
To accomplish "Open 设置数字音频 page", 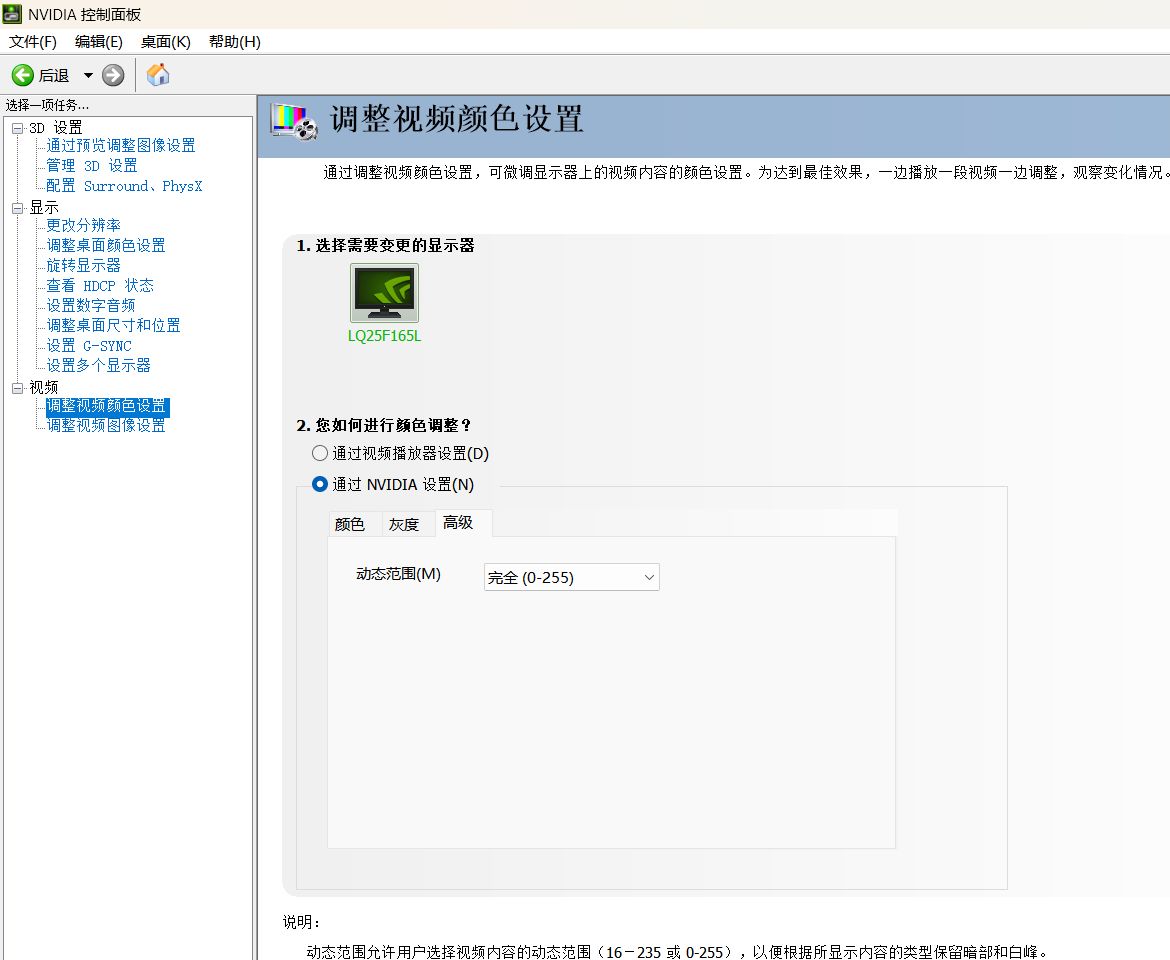I will click(91, 306).
